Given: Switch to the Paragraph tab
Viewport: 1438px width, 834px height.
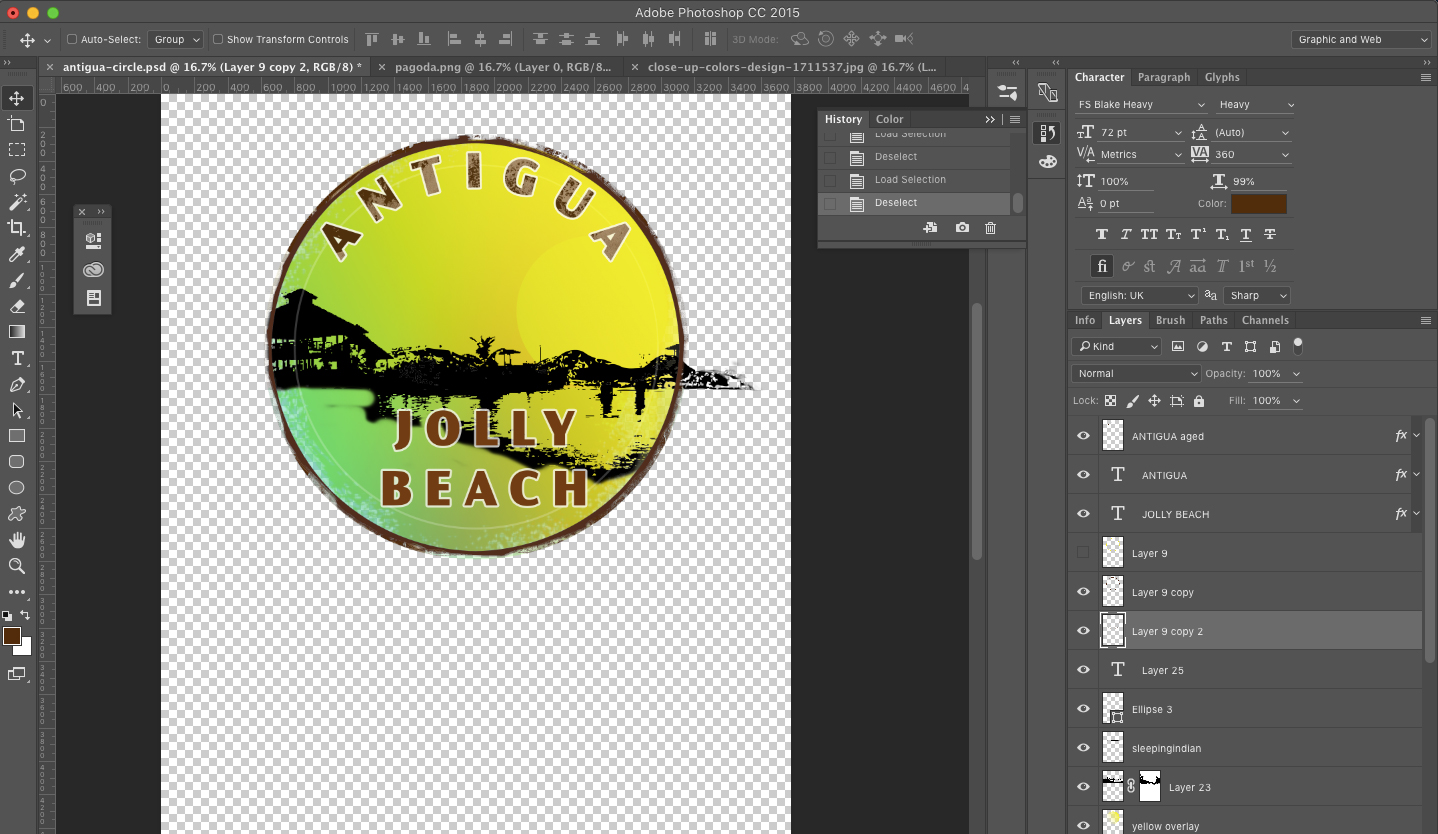Looking at the screenshot, I should point(1164,77).
